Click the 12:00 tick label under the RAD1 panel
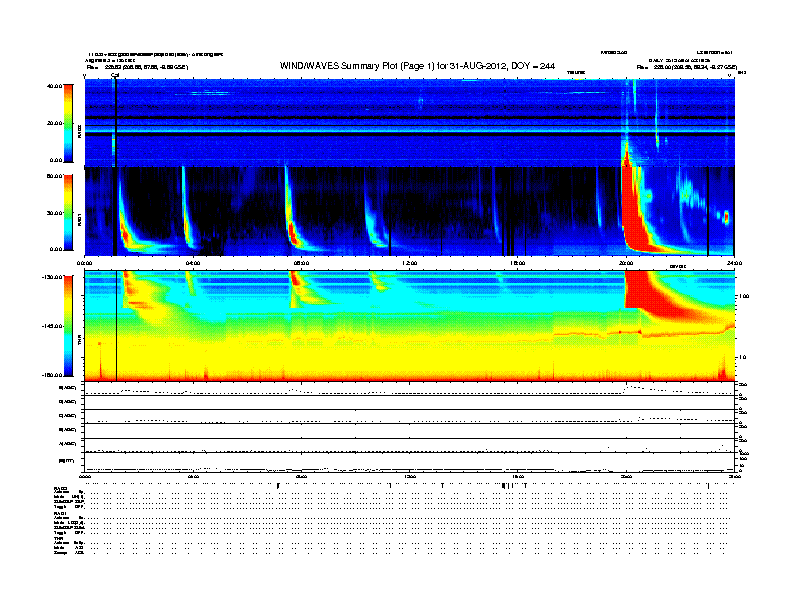Screen dimensions: 792x612 coord(410,263)
